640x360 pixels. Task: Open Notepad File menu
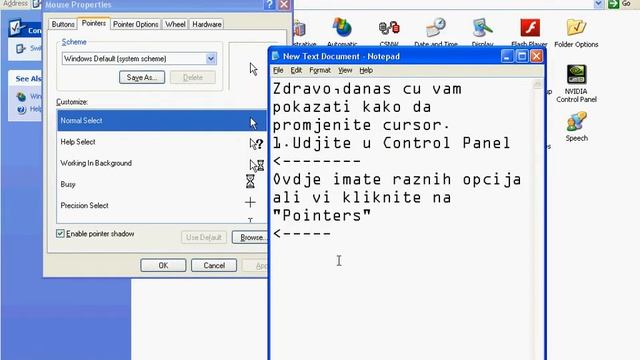[278, 70]
